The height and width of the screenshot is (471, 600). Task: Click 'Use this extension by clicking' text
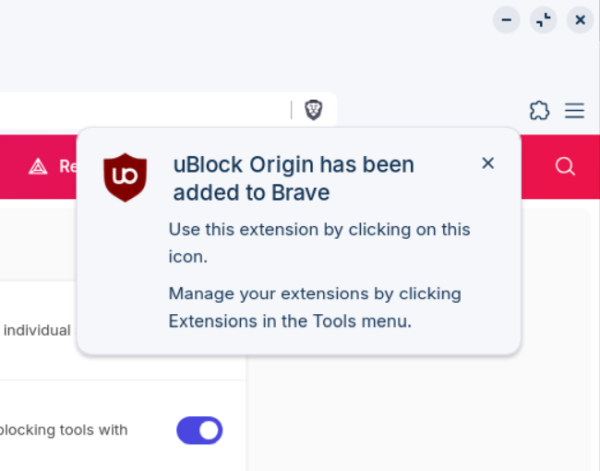[x=319, y=229]
